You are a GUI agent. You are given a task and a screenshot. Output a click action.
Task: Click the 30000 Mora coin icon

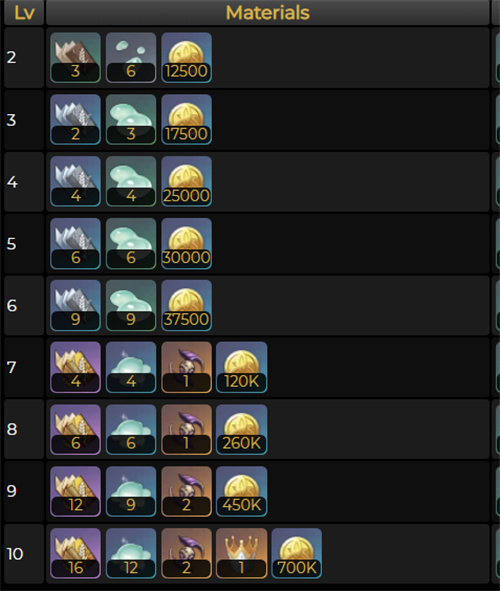tap(186, 243)
